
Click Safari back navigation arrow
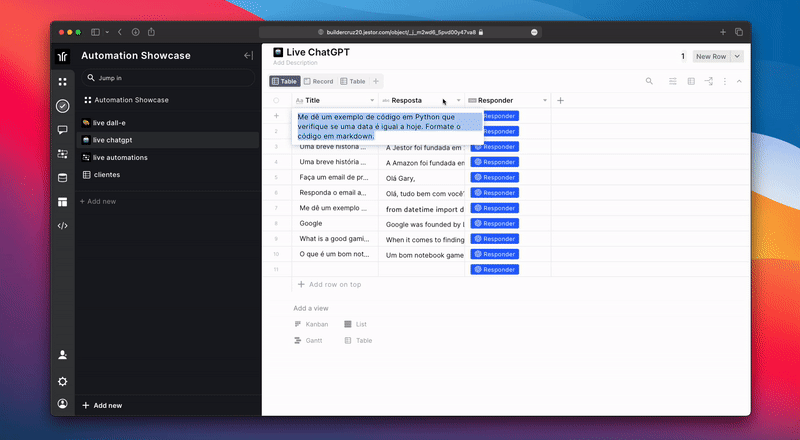(120, 32)
